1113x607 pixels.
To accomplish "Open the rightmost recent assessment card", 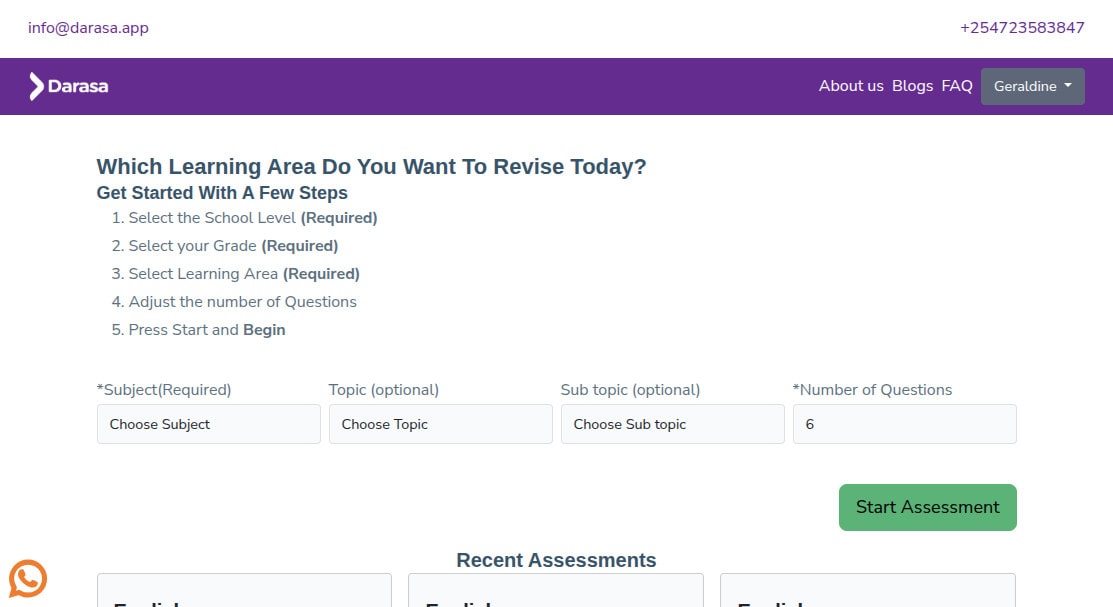I will click(x=867, y=592).
